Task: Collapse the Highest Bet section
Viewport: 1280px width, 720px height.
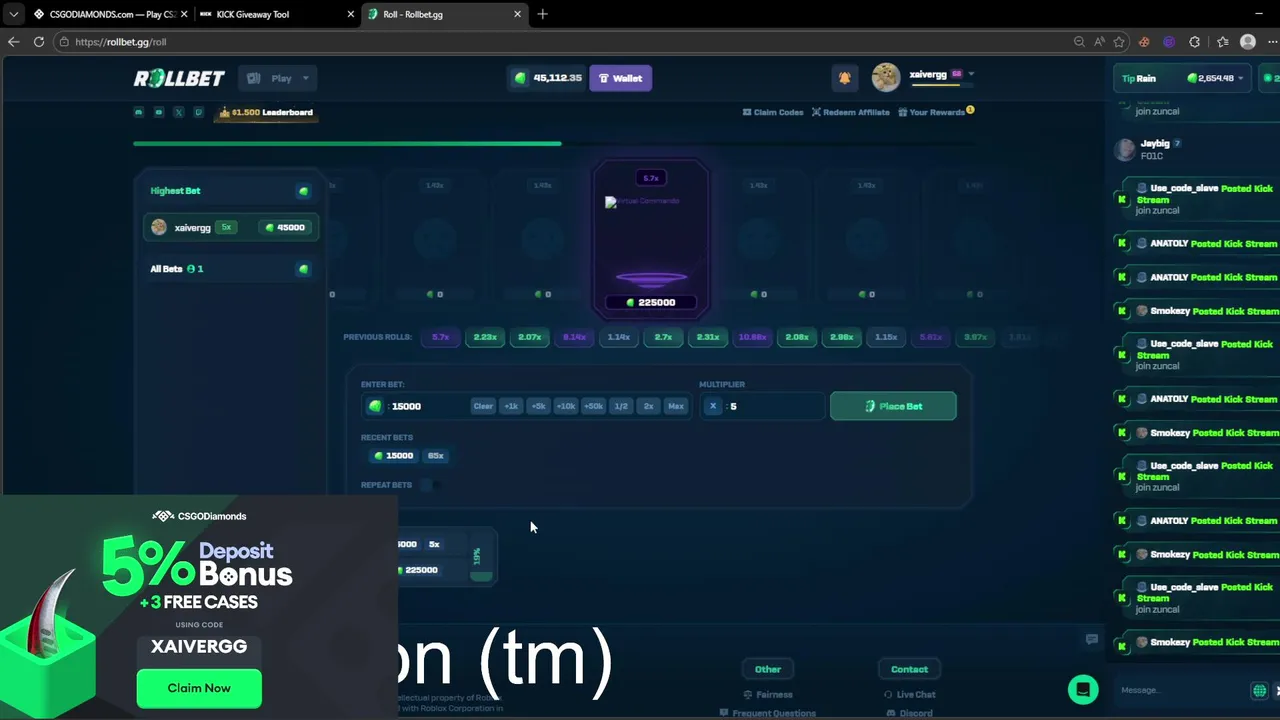Action: click(x=303, y=191)
